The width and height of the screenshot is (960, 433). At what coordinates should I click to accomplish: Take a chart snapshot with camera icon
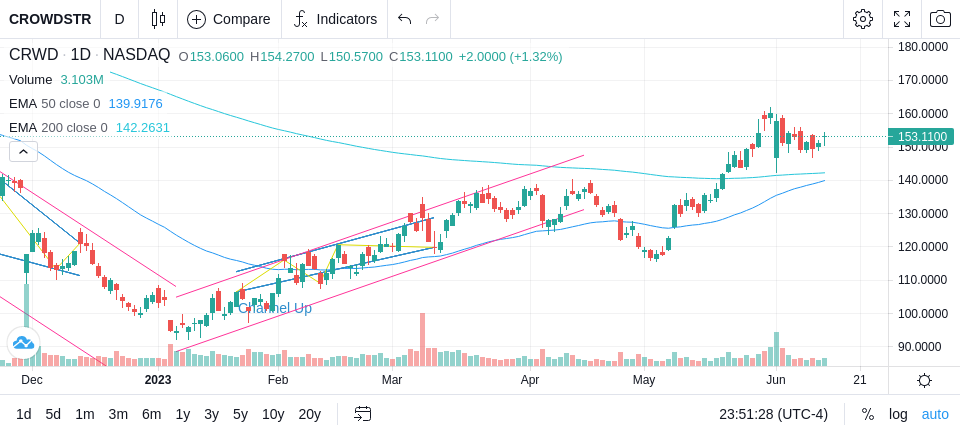940,19
